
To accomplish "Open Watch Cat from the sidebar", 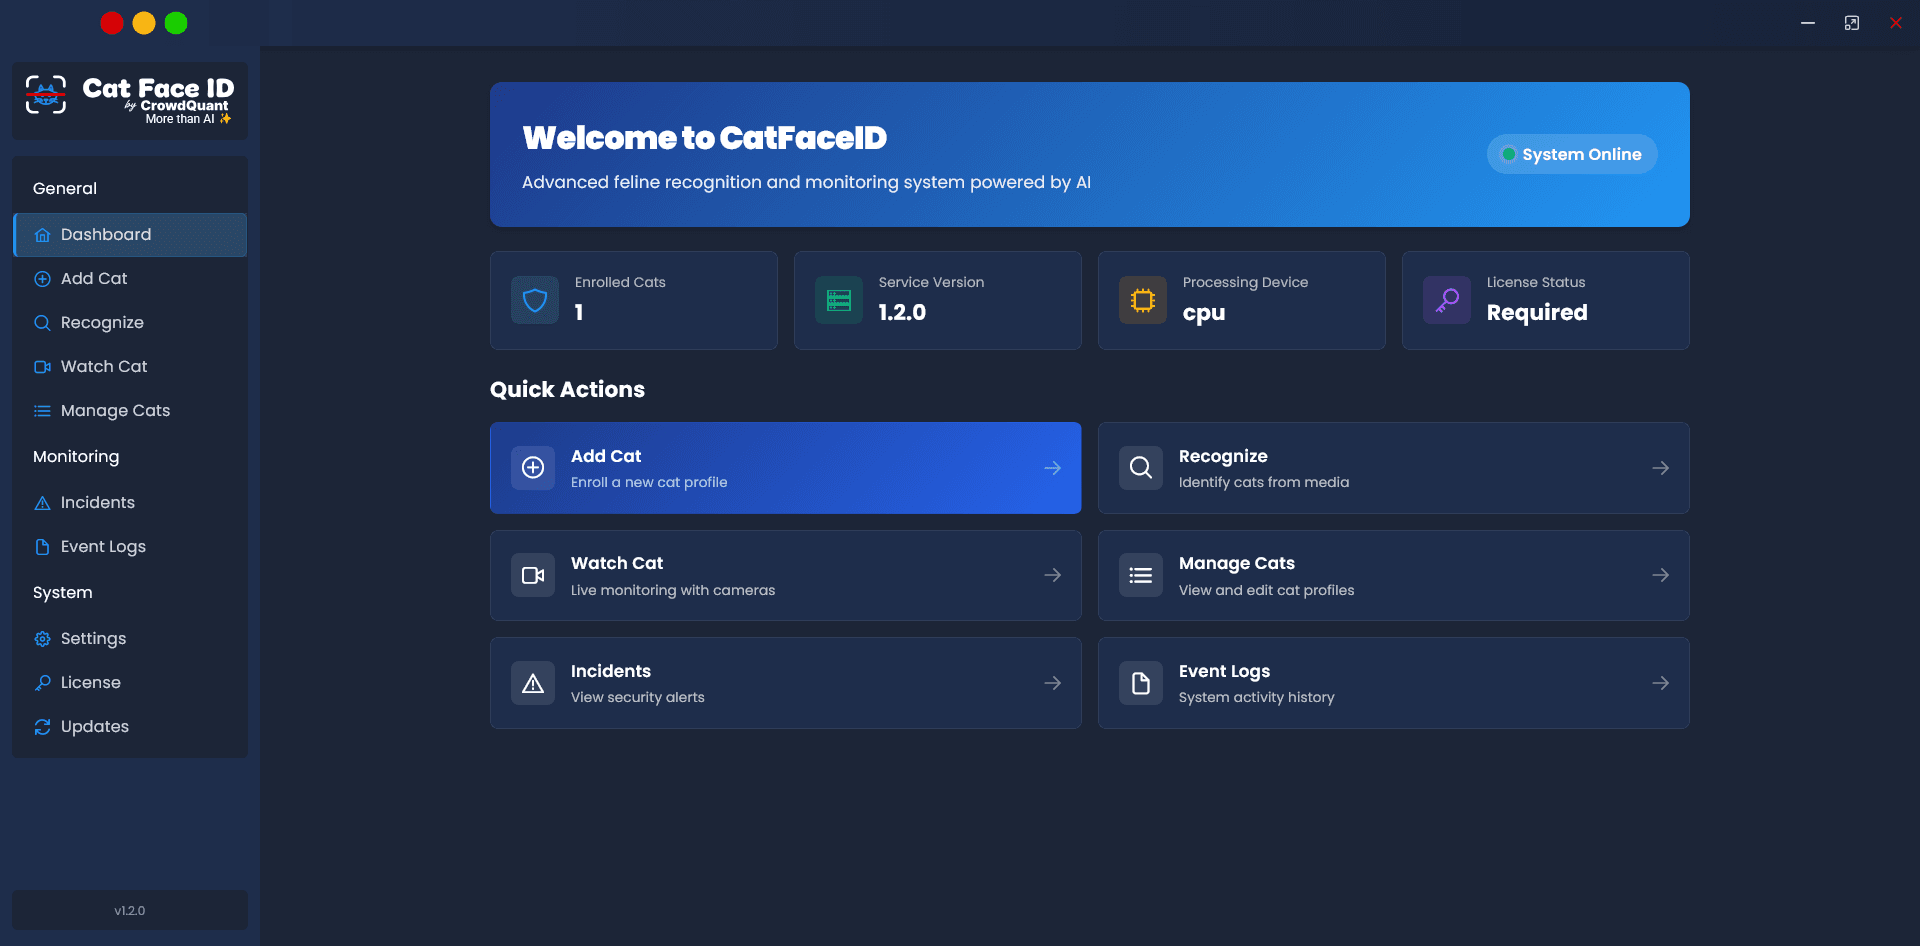I will (x=130, y=367).
